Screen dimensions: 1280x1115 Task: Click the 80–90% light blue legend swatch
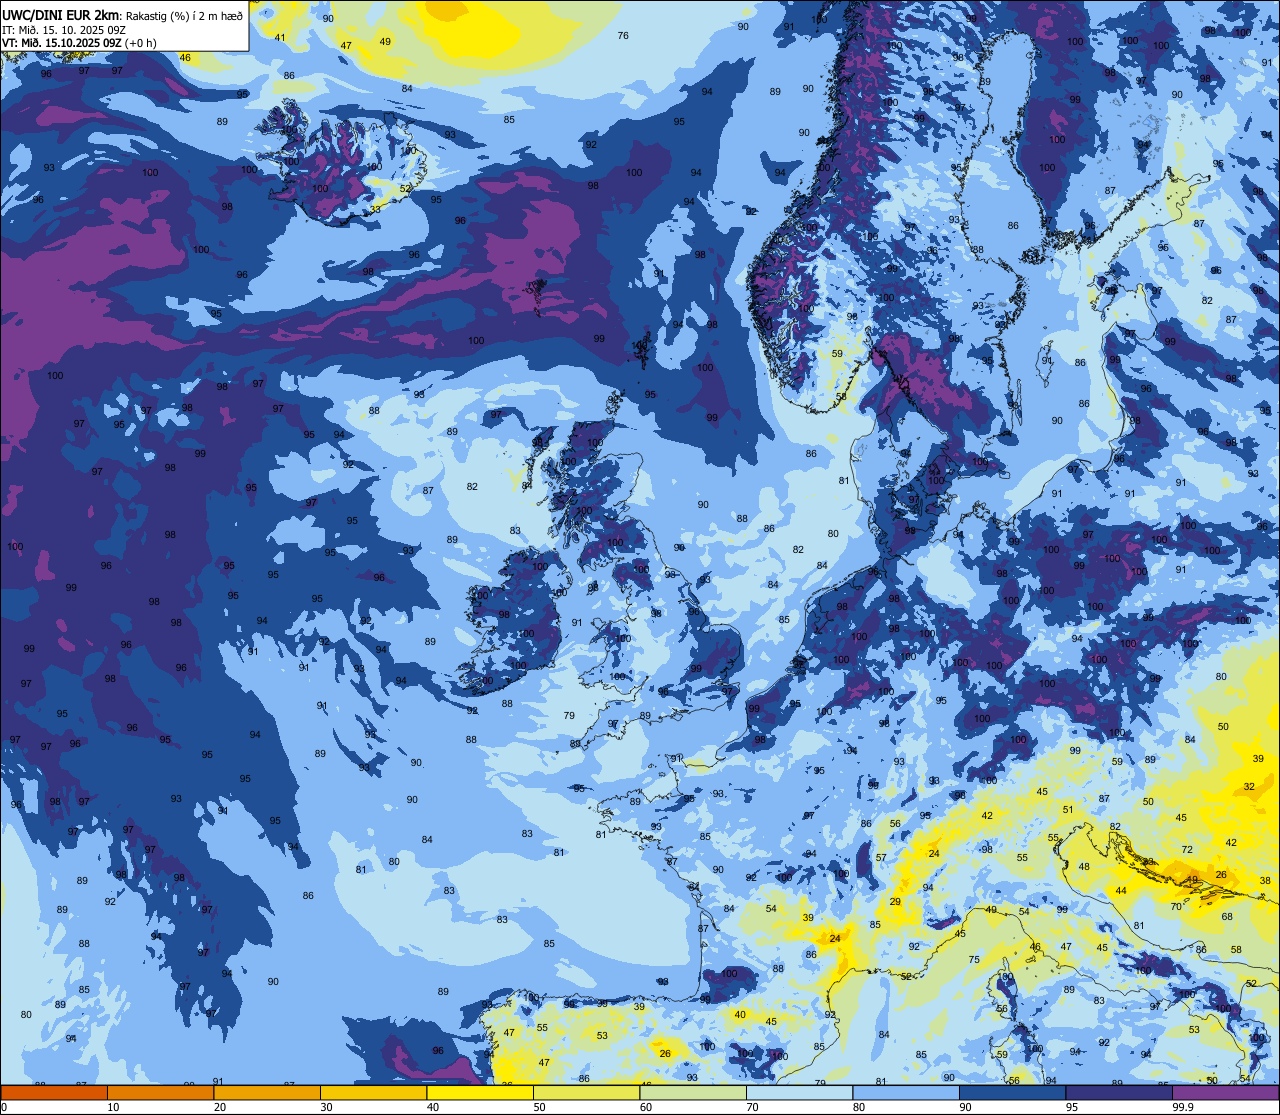tap(906, 1092)
